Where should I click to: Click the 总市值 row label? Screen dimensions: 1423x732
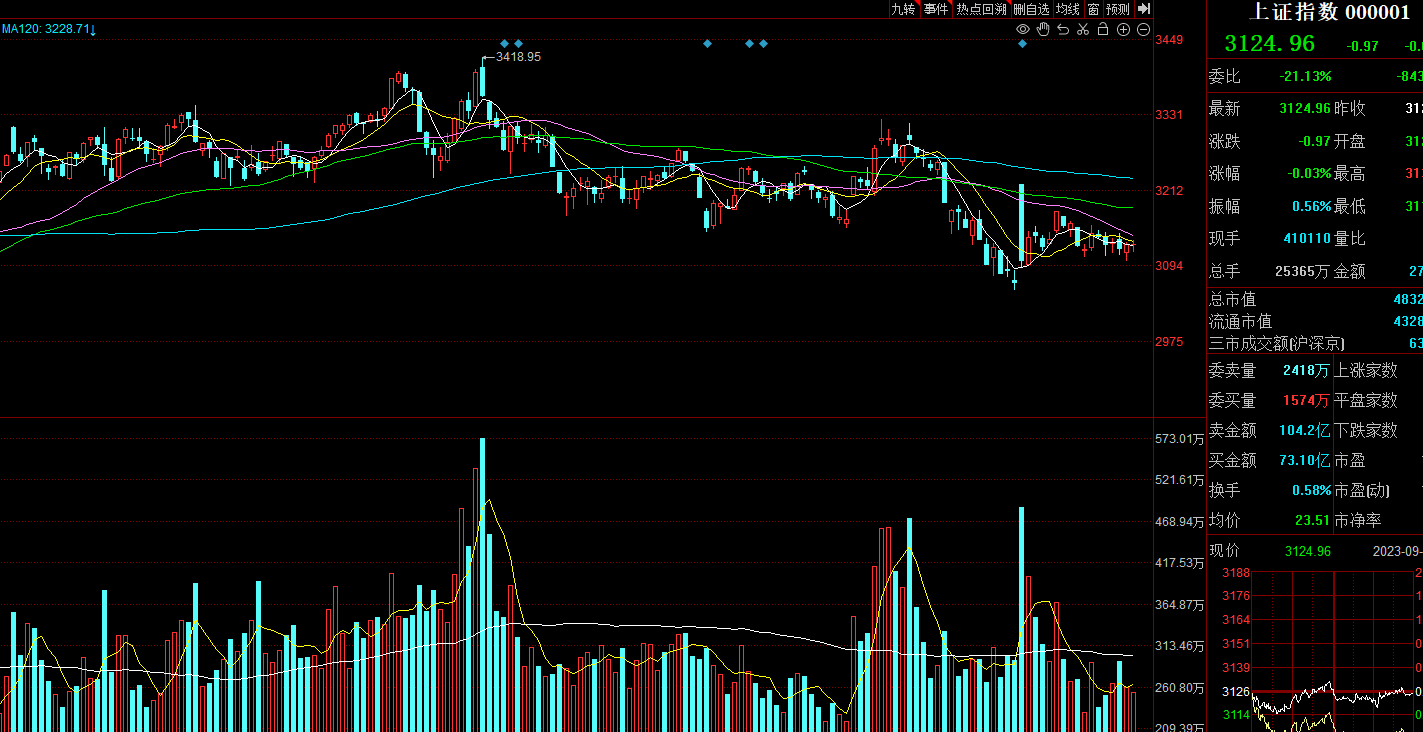(x=1233, y=299)
